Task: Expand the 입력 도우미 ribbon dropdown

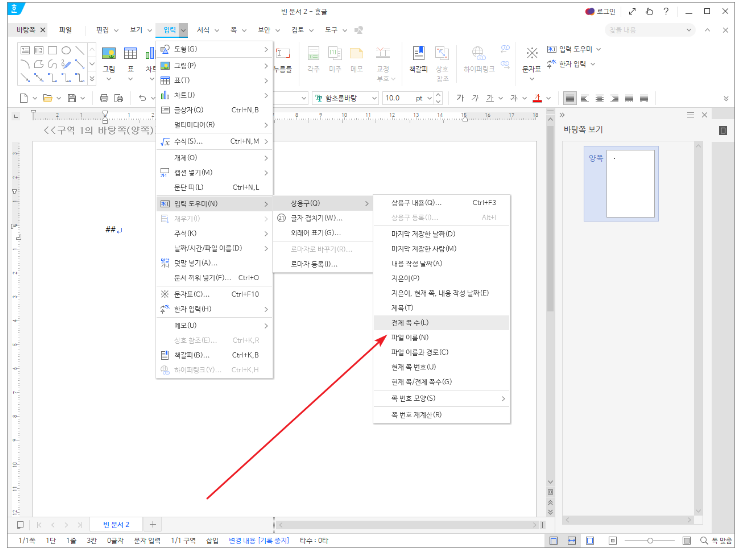Action: click(599, 49)
